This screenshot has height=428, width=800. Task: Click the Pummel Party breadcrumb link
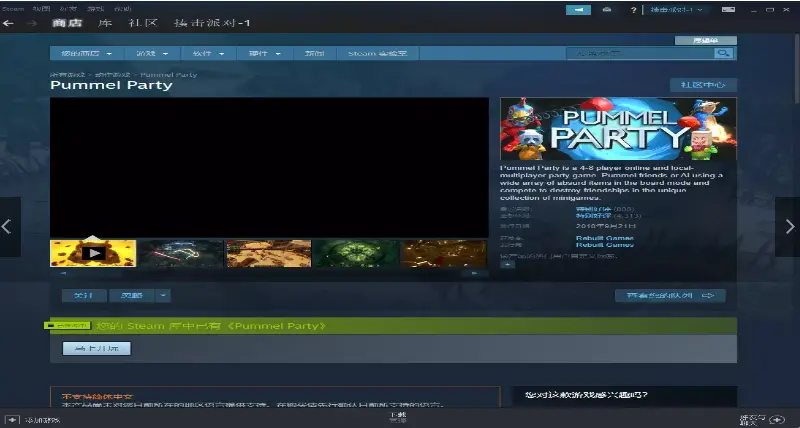(x=169, y=74)
